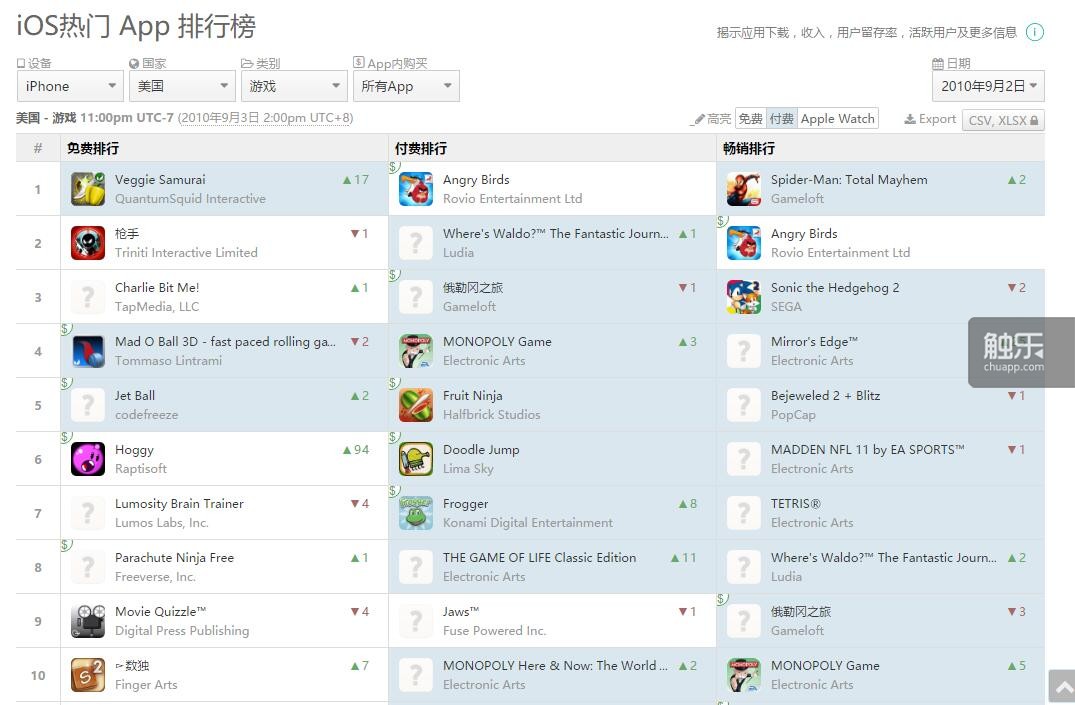Click the MONOPOLY Game icon in grossing ranking
Image resolution: width=1075 pixels, height=705 pixels.
pos(744,675)
